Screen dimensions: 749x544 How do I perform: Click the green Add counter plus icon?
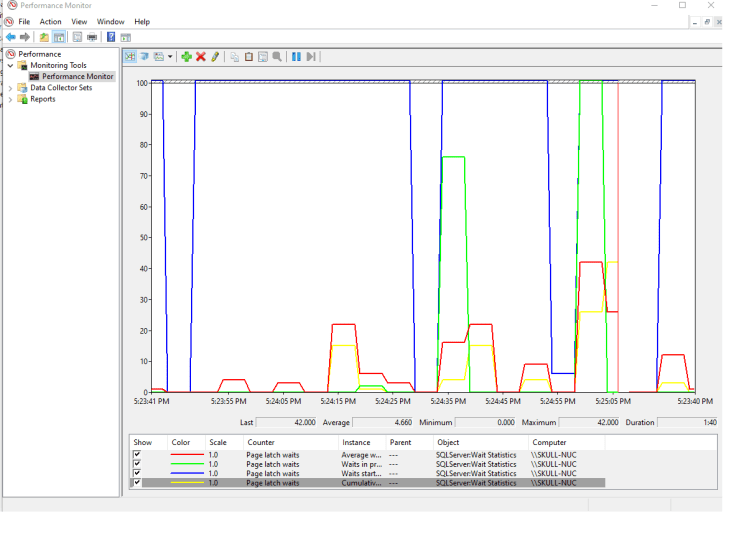(186, 57)
